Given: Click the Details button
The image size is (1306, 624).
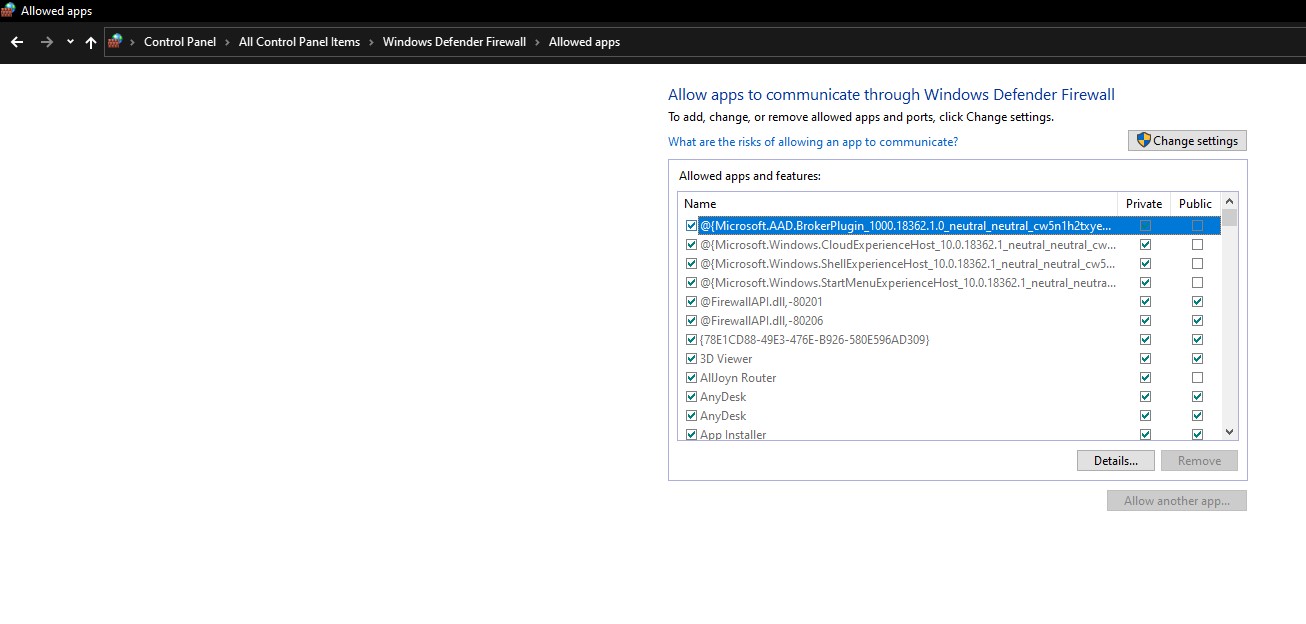Looking at the screenshot, I should tap(1115, 461).
